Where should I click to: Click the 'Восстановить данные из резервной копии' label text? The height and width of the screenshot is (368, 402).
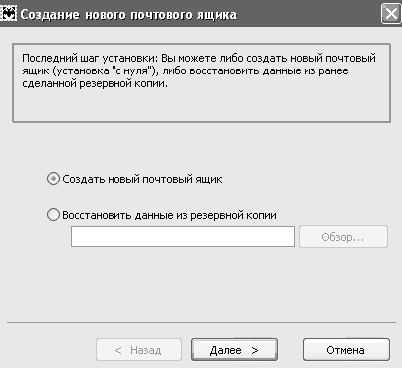coord(169,215)
